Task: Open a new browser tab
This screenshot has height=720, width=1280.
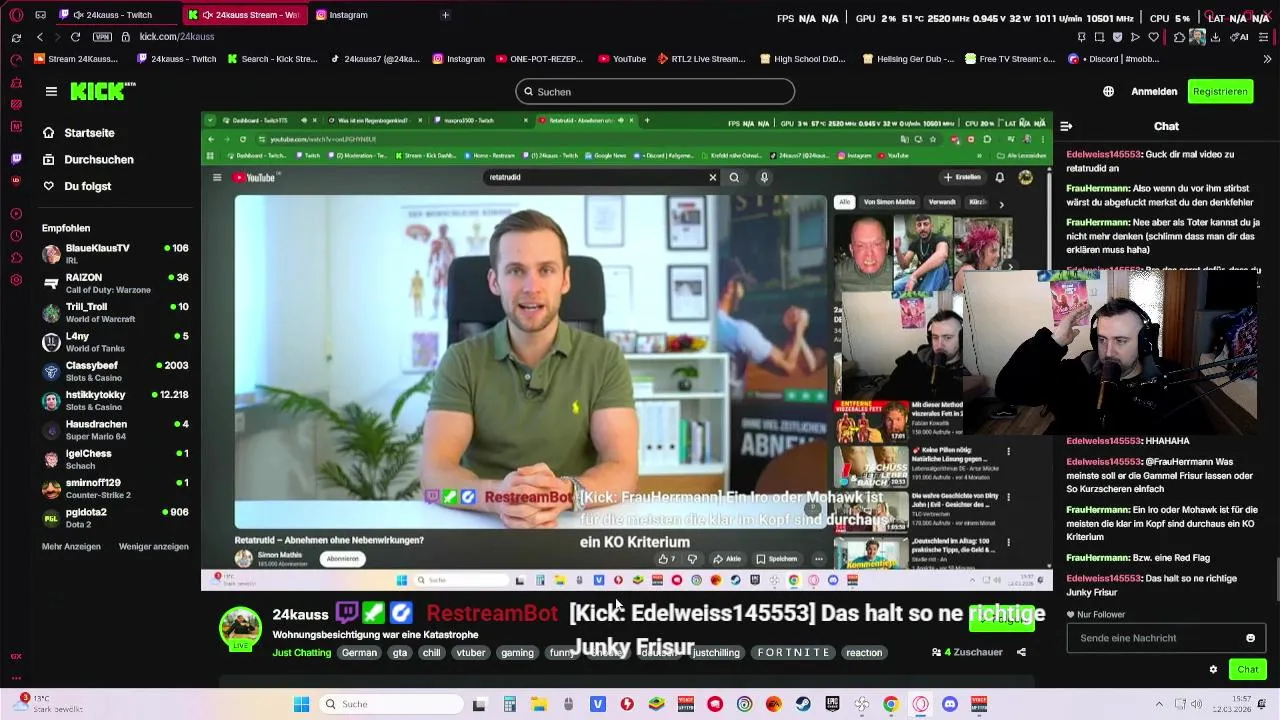Action: 445,15
